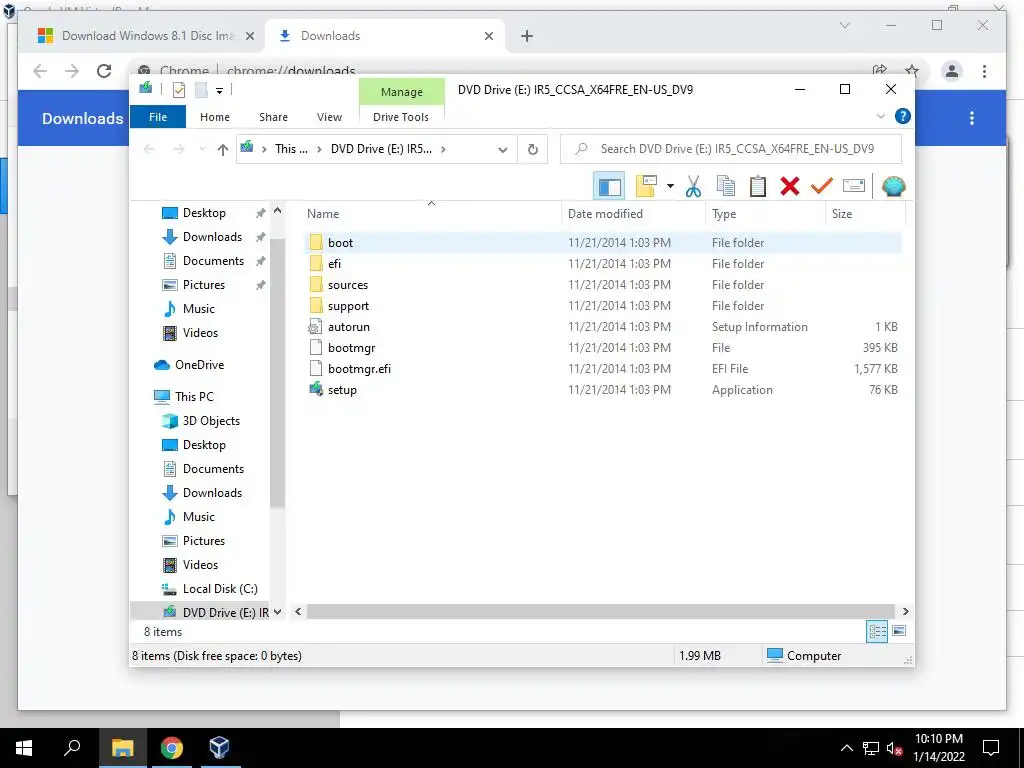Click the Copy toolbar icon
The image size is (1024, 768).
(x=726, y=187)
